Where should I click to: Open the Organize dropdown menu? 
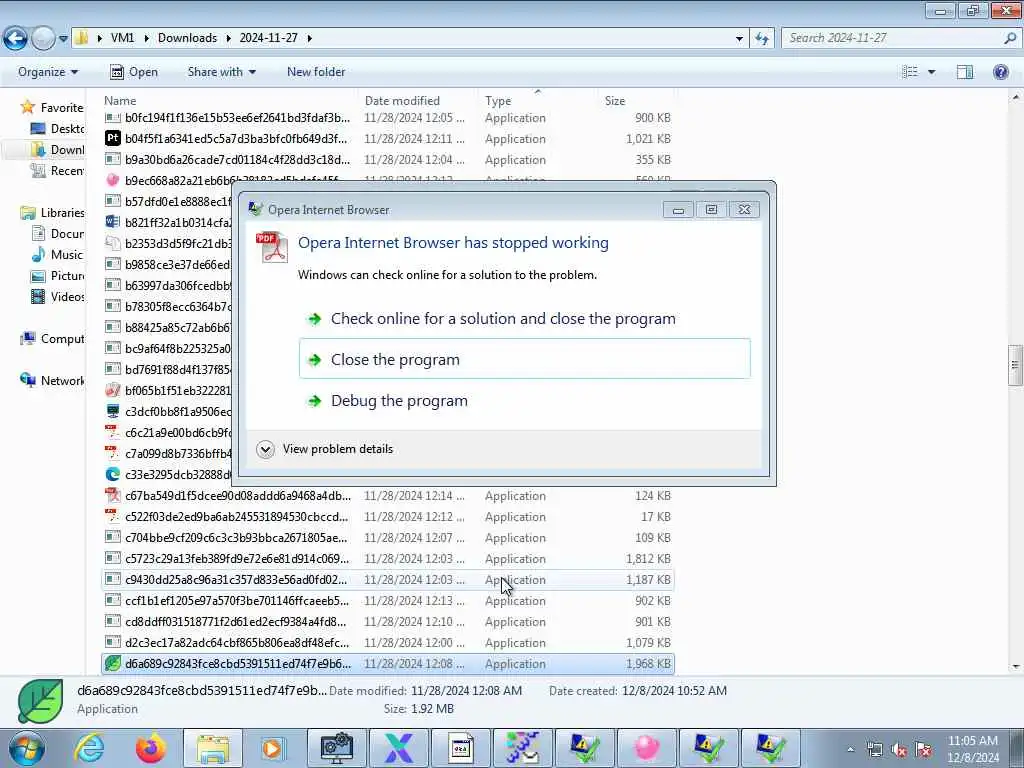48,72
